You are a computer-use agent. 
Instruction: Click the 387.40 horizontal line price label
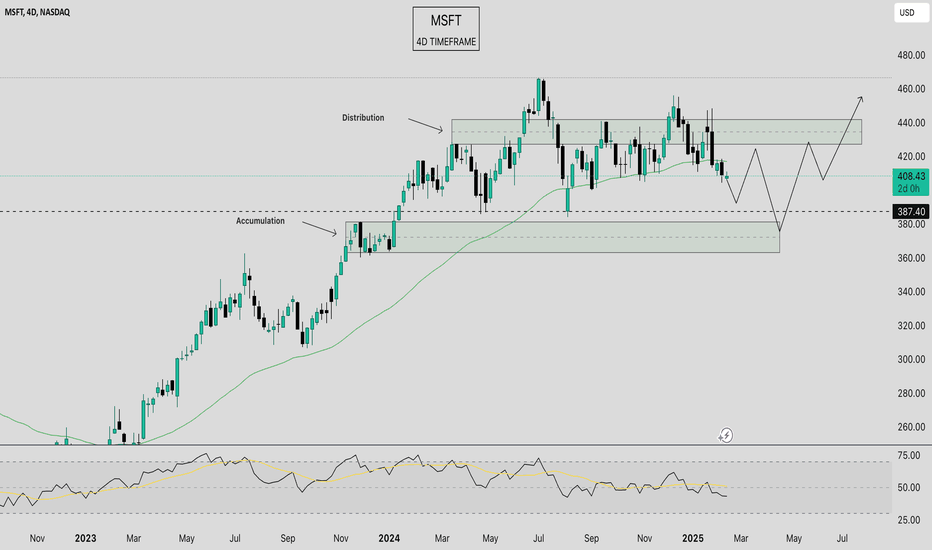[x=911, y=212]
